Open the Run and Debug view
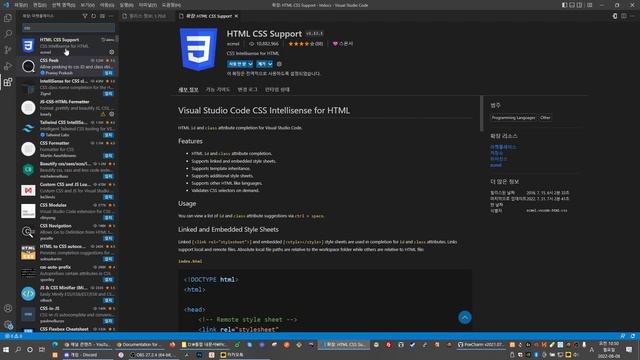This screenshot has width=640, height=360. pos(8,66)
